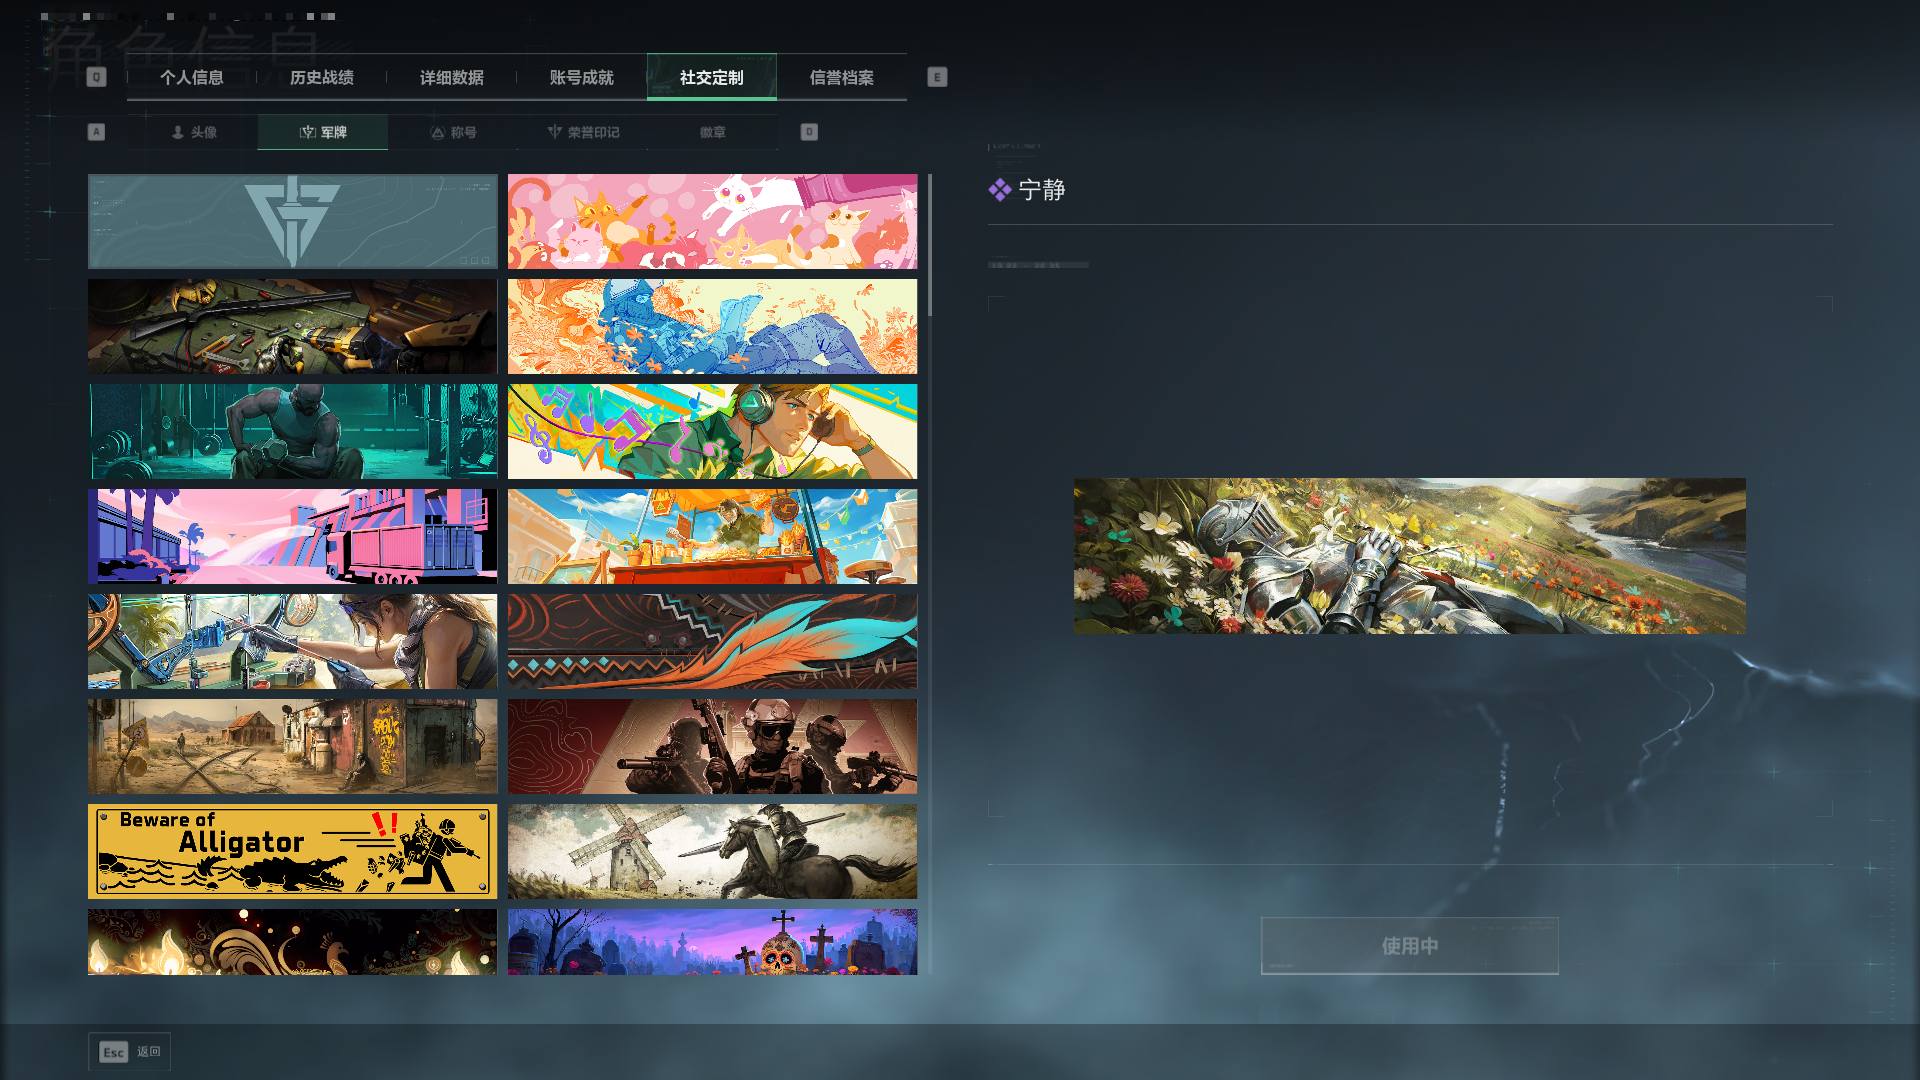This screenshot has height=1080, width=1920.
Task: Open the 个人信息 tab
Action: coord(191,77)
